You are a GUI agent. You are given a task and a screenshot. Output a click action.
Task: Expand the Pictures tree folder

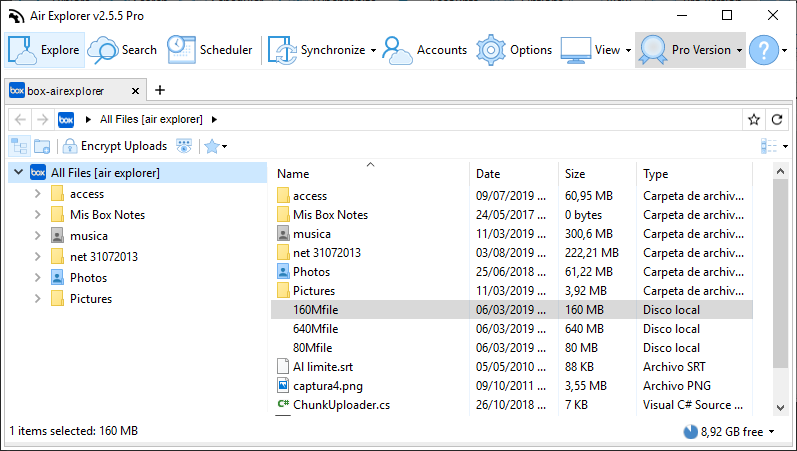coord(37,298)
